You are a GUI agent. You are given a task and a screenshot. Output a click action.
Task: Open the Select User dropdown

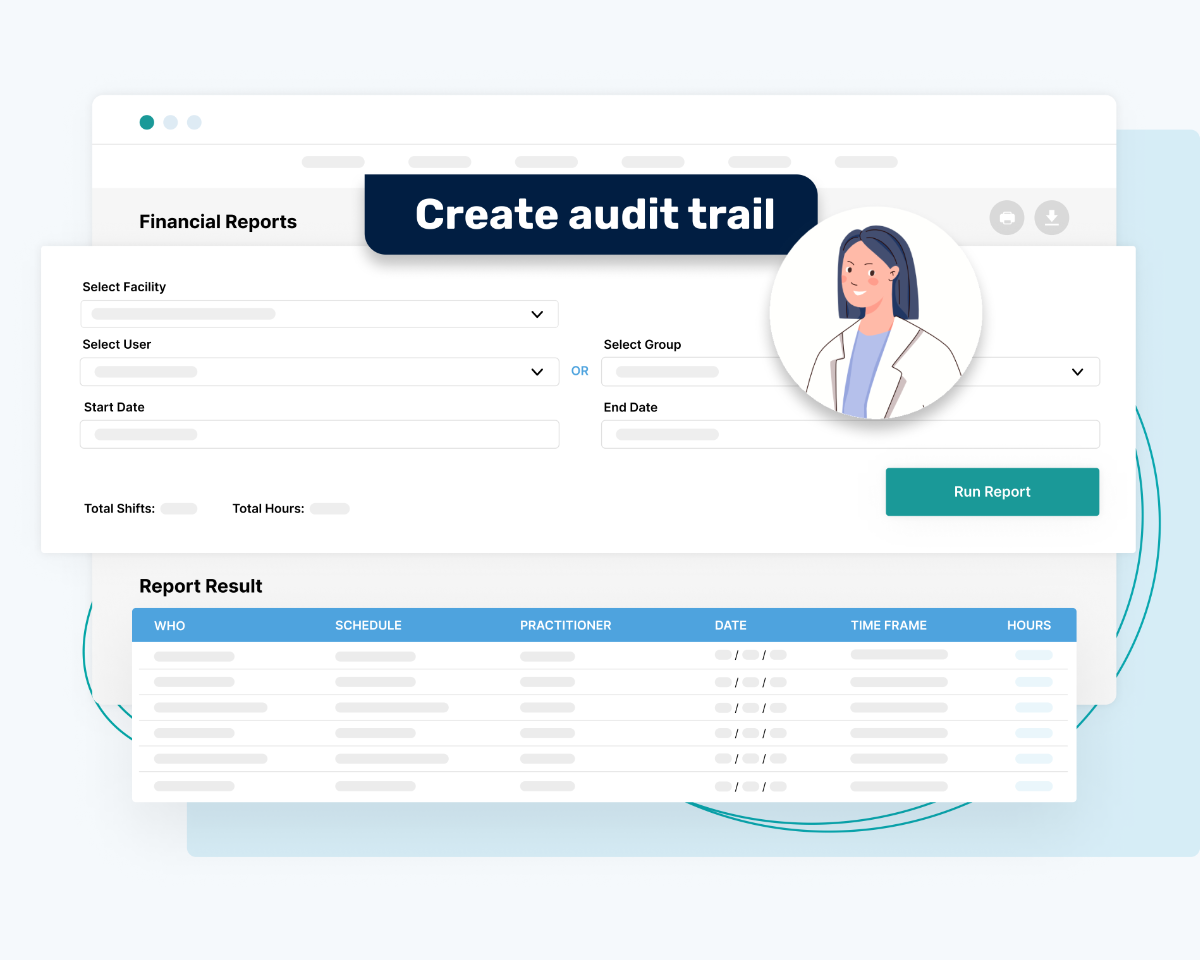point(319,371)
